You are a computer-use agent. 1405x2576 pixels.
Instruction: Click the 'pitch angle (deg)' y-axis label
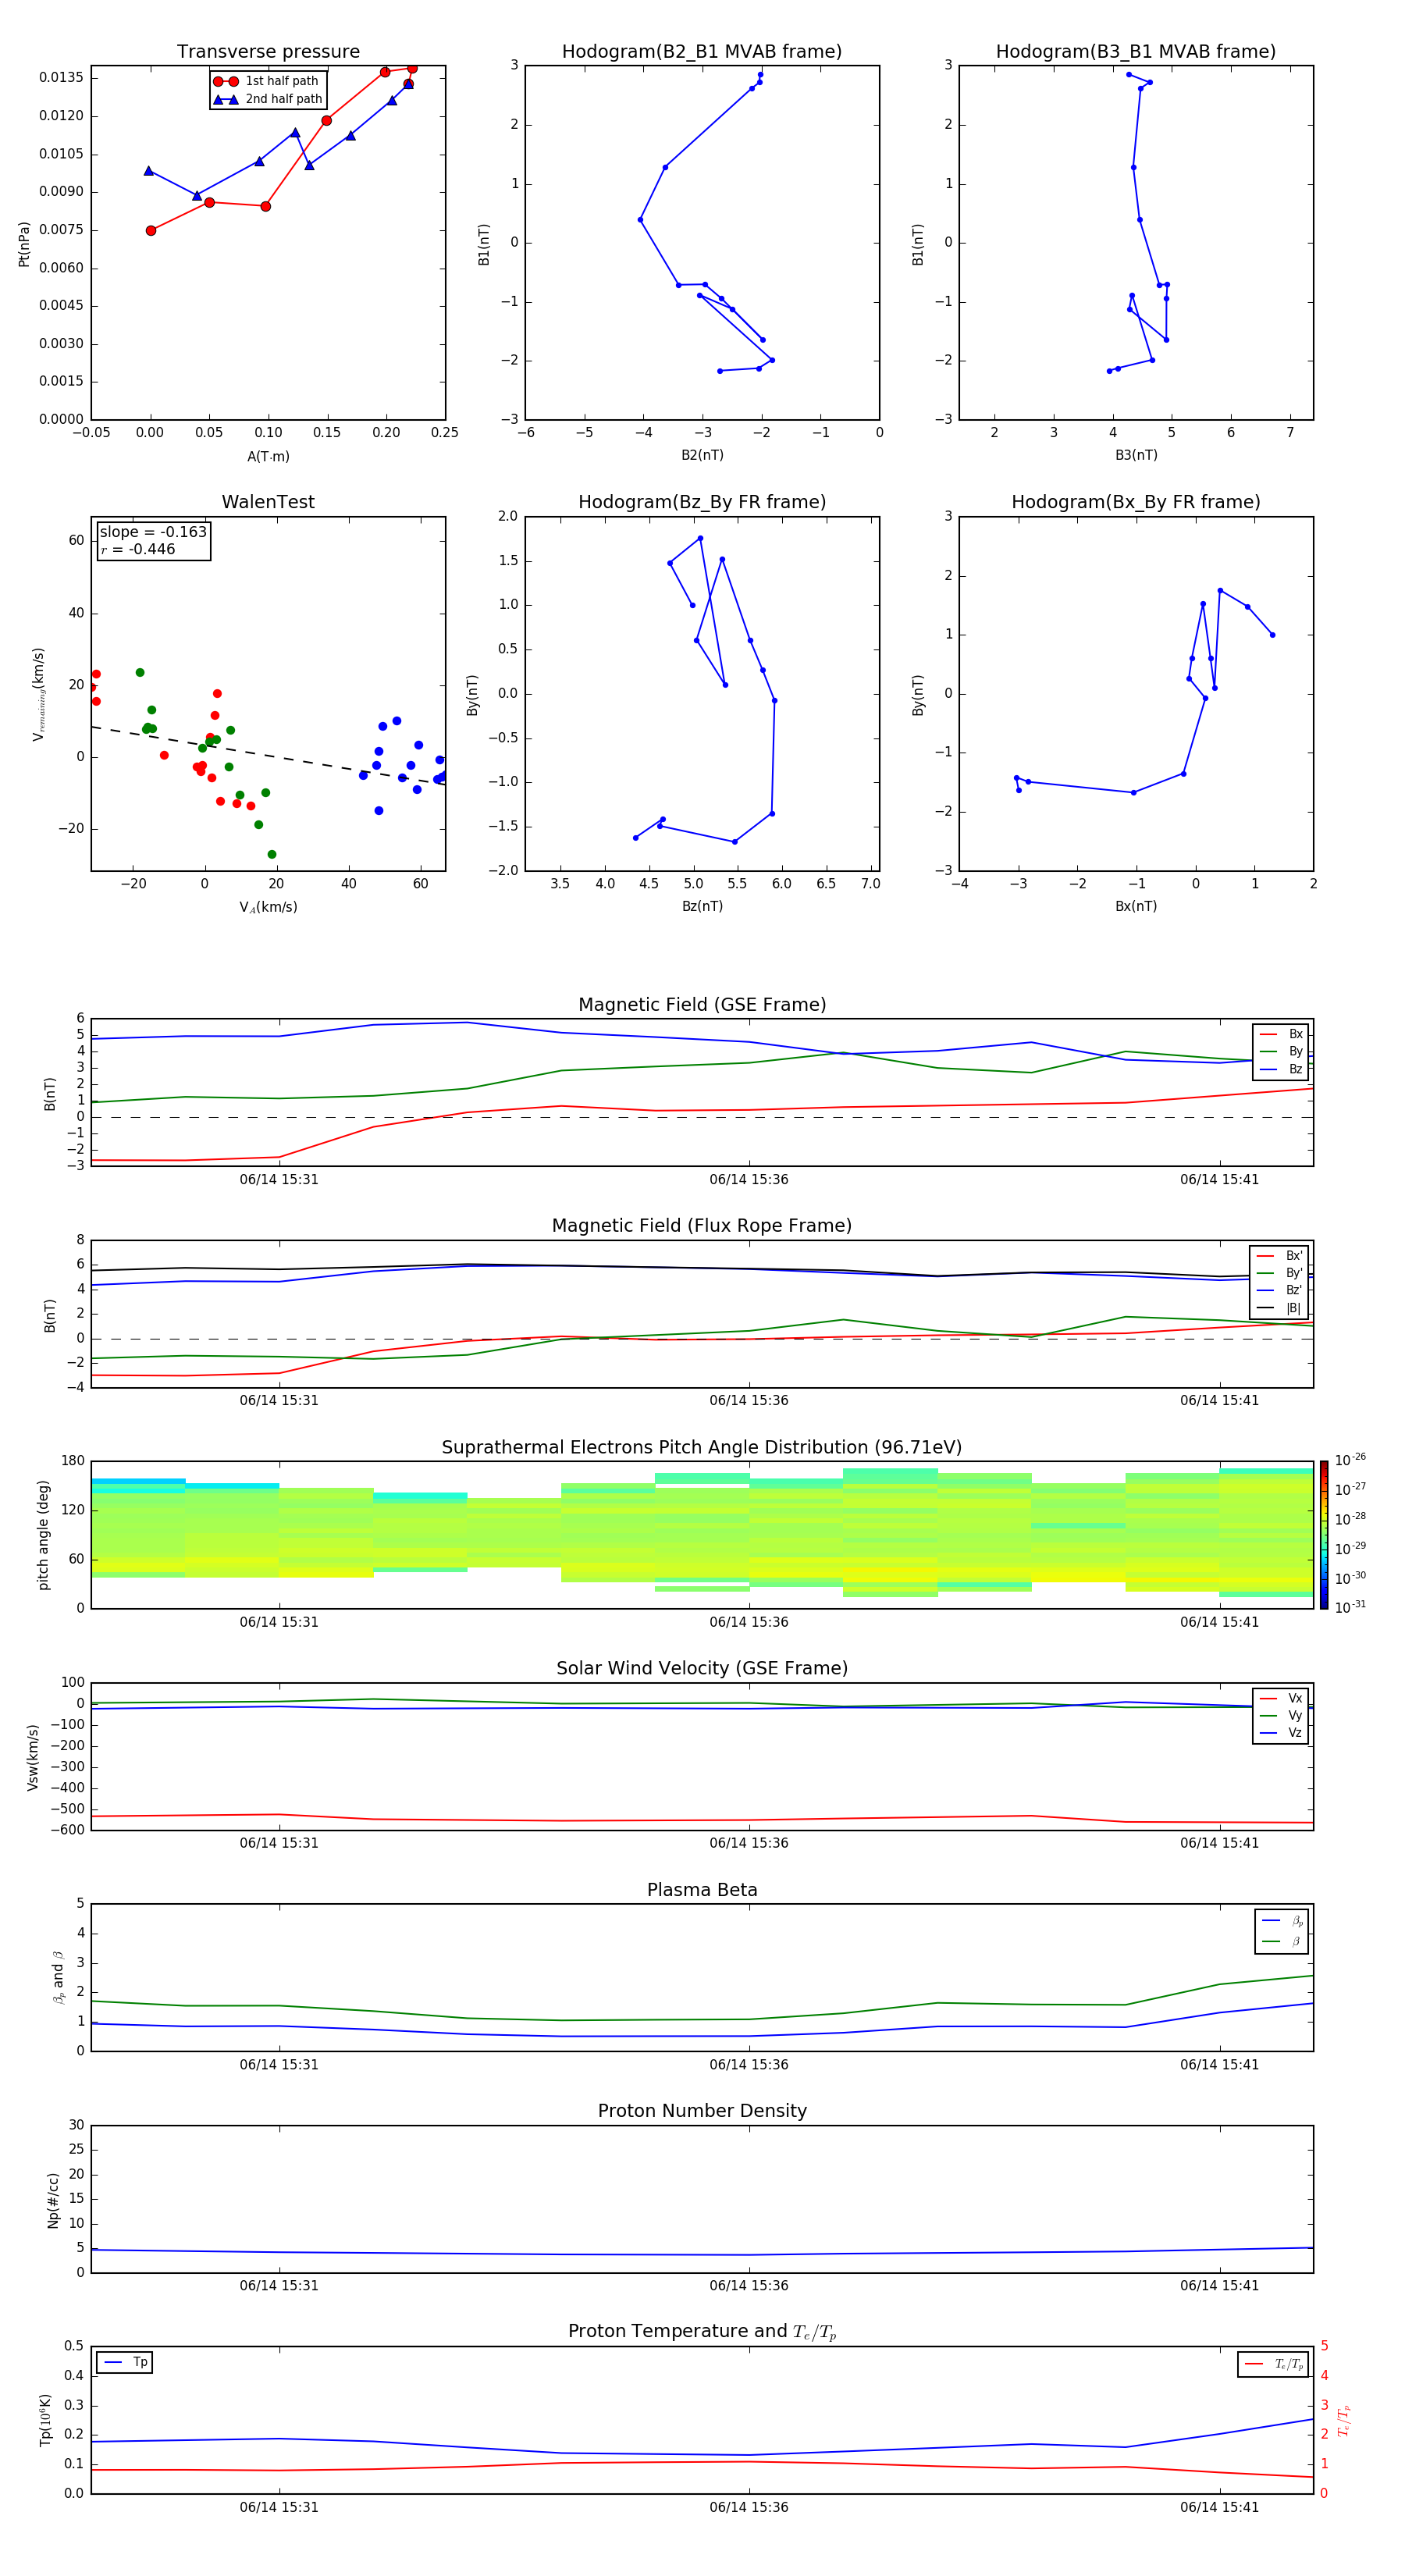click(x=43, y=1535)
